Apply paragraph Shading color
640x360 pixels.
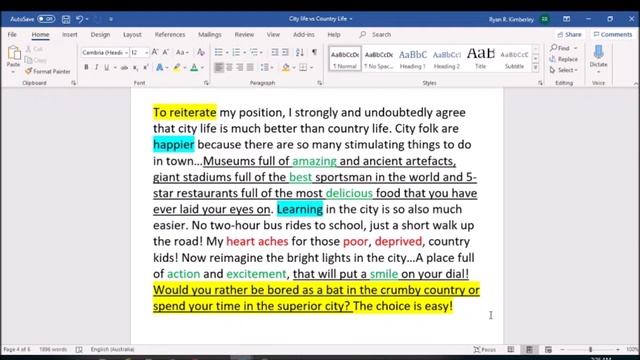pos(286,67)
